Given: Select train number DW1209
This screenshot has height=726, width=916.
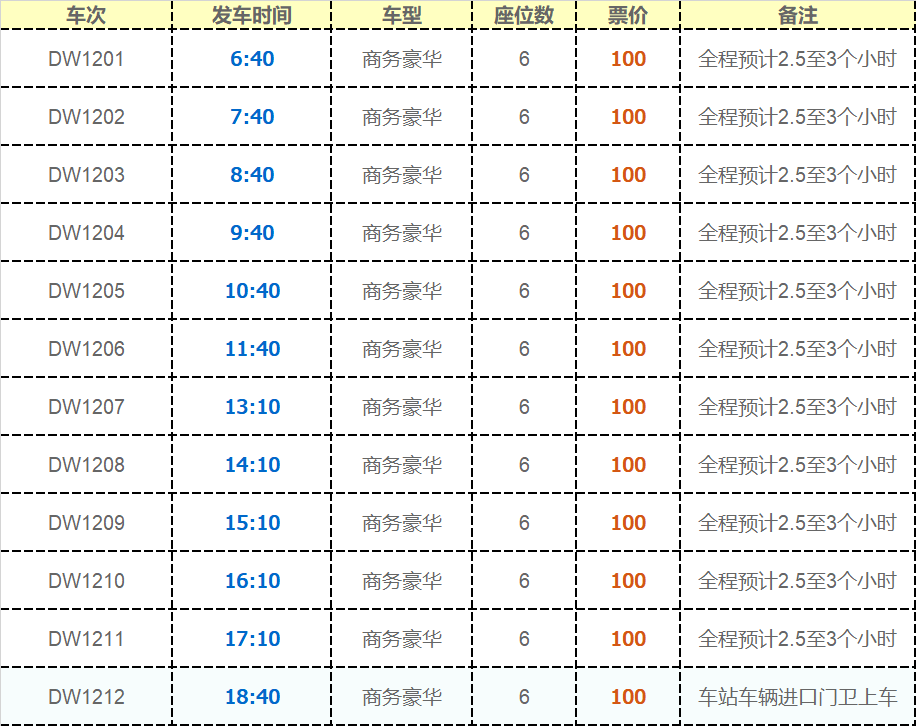Looking at the screenshot, I should [x=86, y=523].
